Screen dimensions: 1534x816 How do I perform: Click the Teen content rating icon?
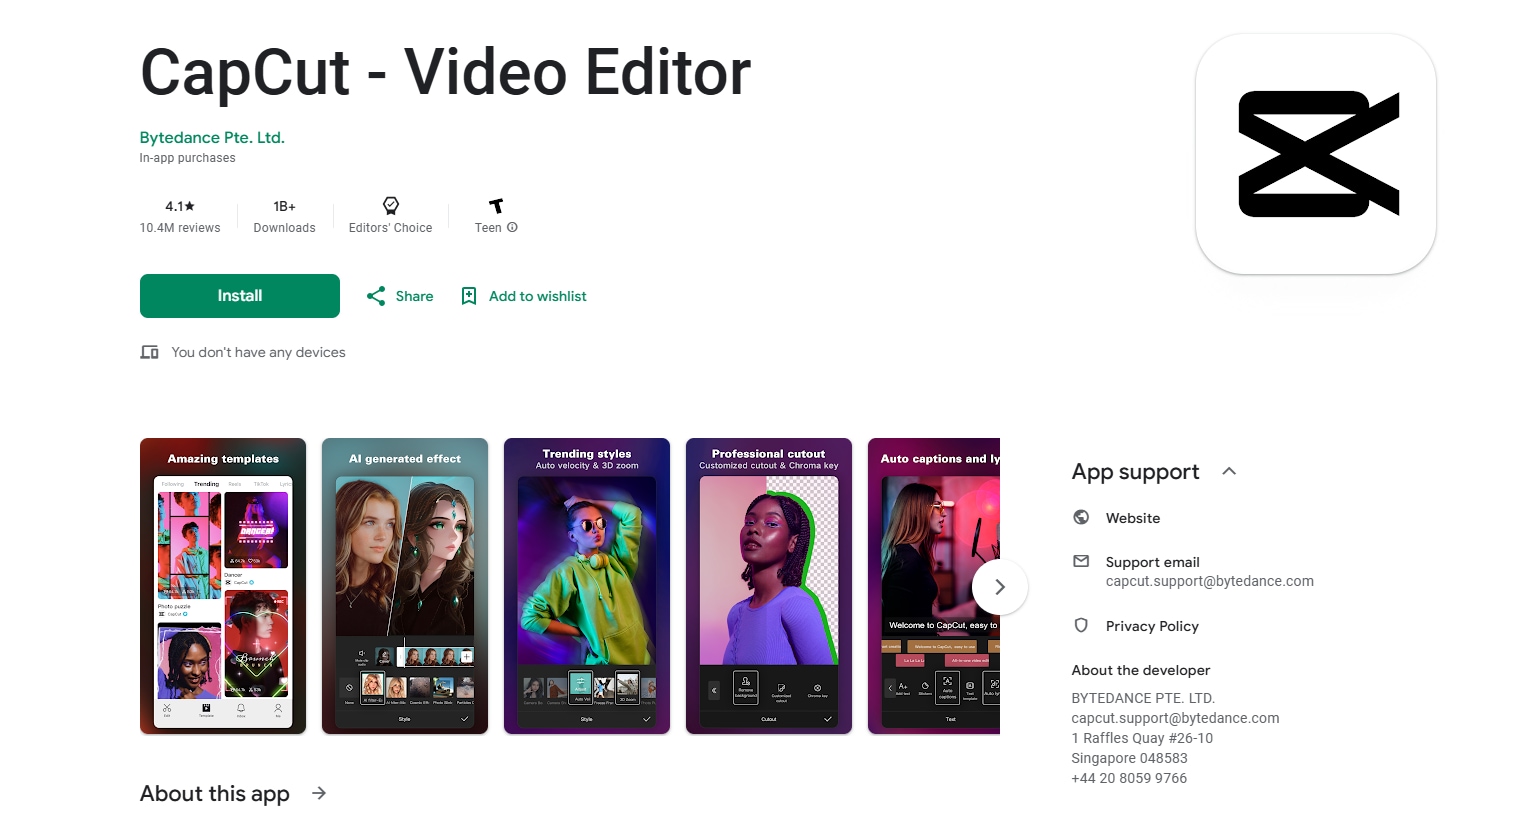(x=496, y=205)
